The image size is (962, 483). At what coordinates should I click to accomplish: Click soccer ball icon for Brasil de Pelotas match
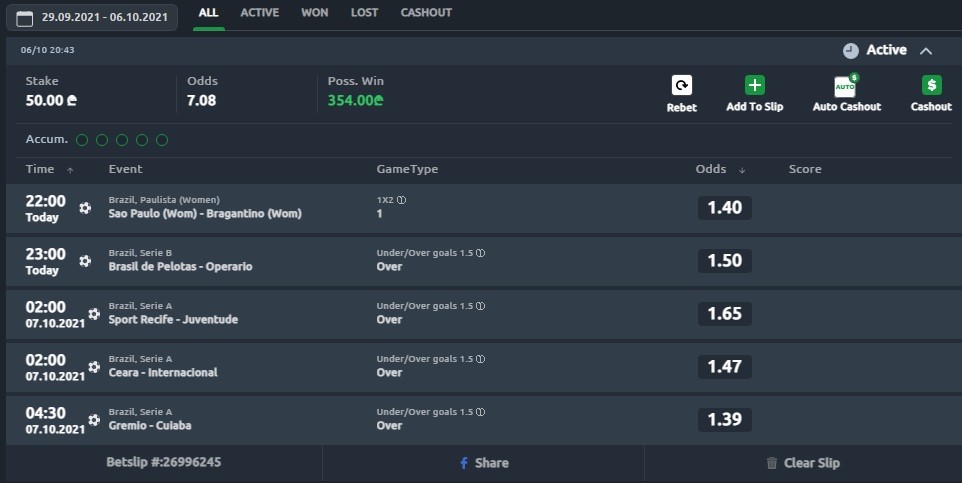[x=85, y=261]
